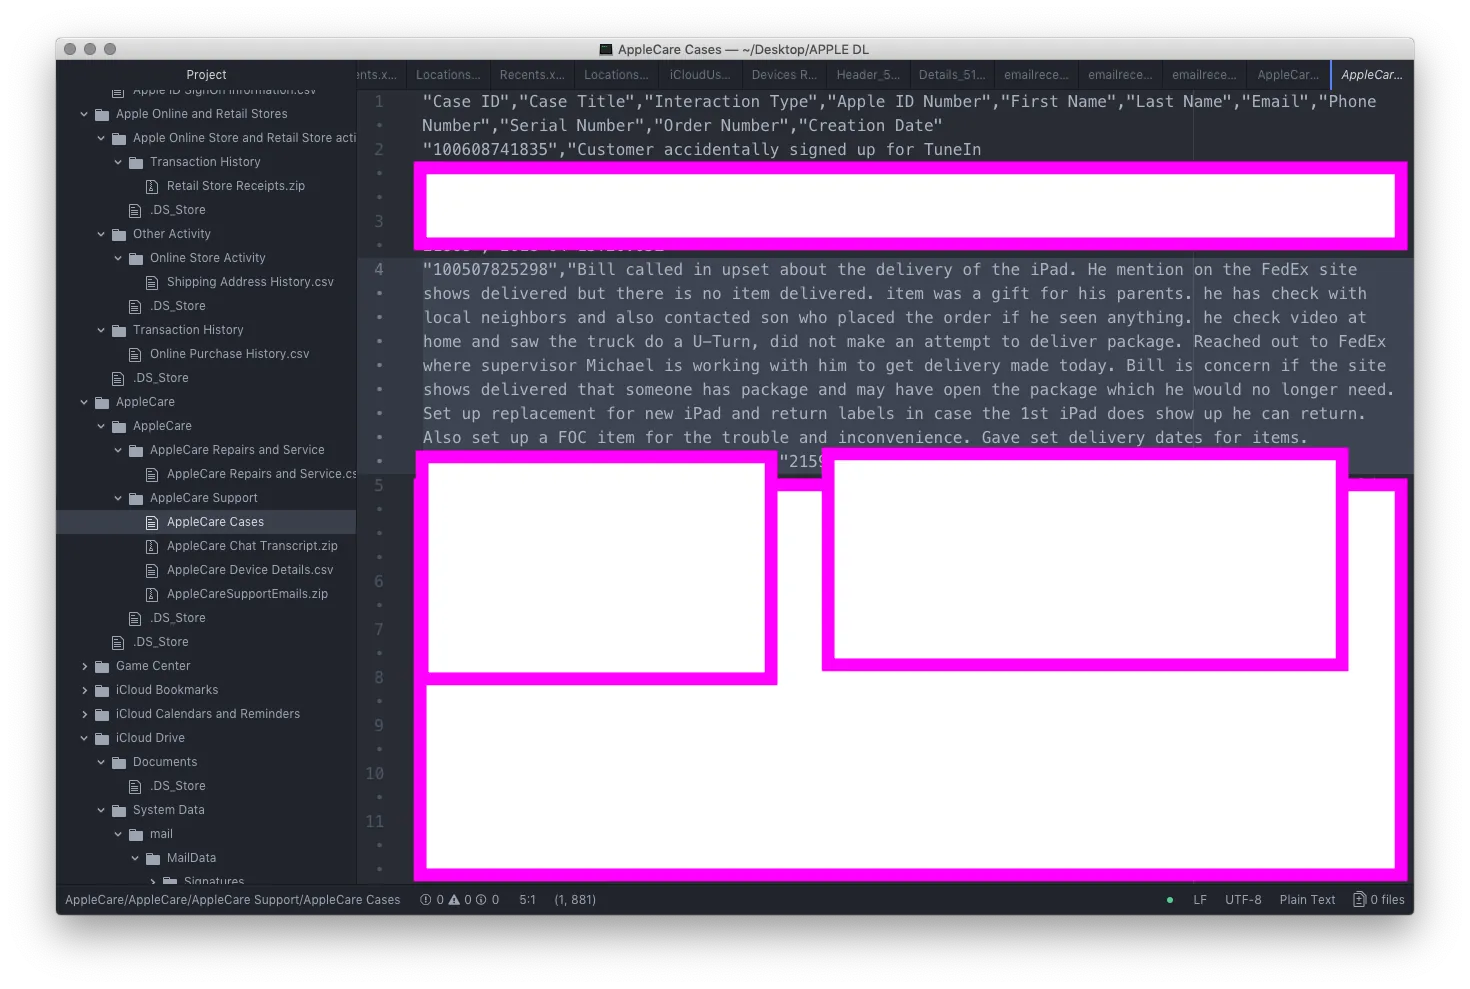The image size is (1470, 989).
Task: Click the linter warning triangle icon in status bar
Action: [x=454, y=900]
